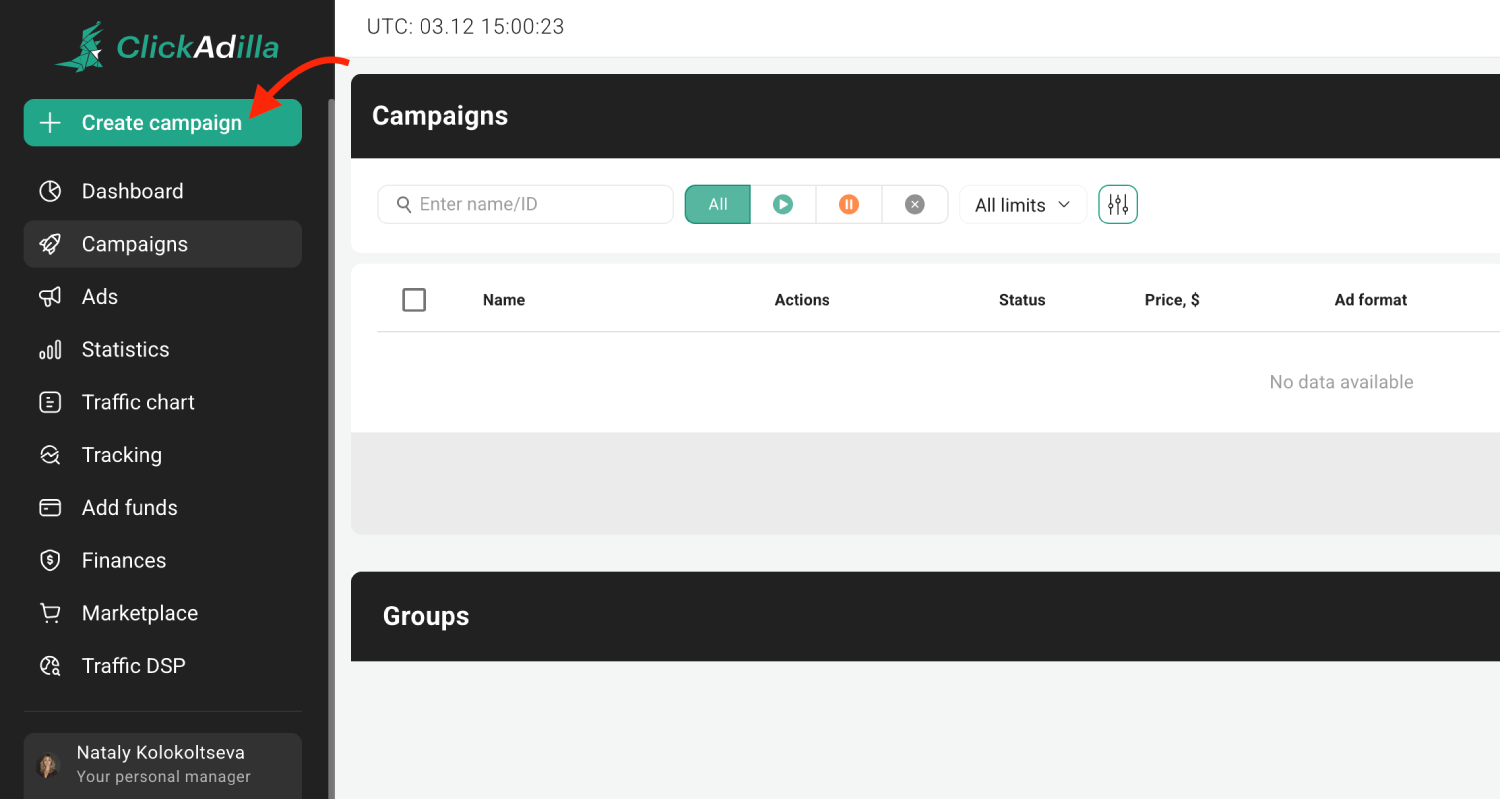Open Marketplace page
The image size is (1500, 799).
point(163,613)
